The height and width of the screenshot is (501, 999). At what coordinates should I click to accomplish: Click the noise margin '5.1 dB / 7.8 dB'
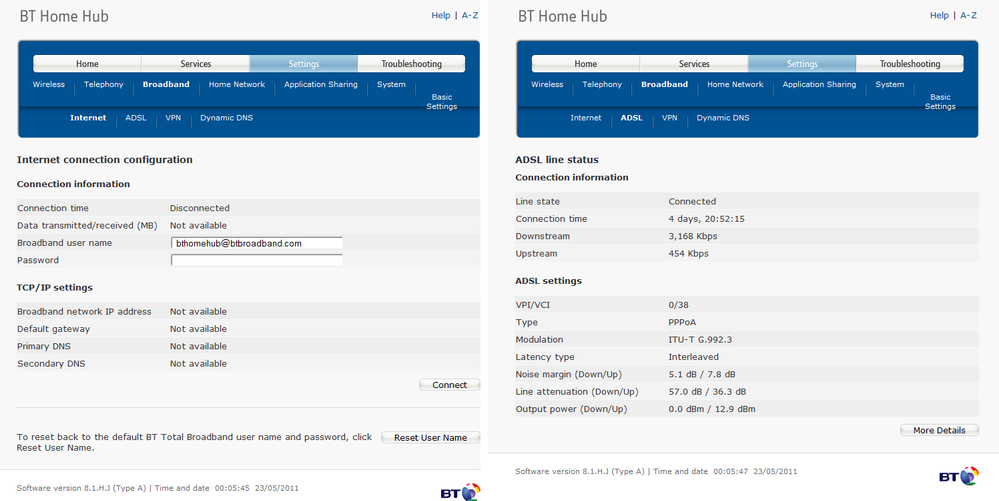tap(701, 374)
